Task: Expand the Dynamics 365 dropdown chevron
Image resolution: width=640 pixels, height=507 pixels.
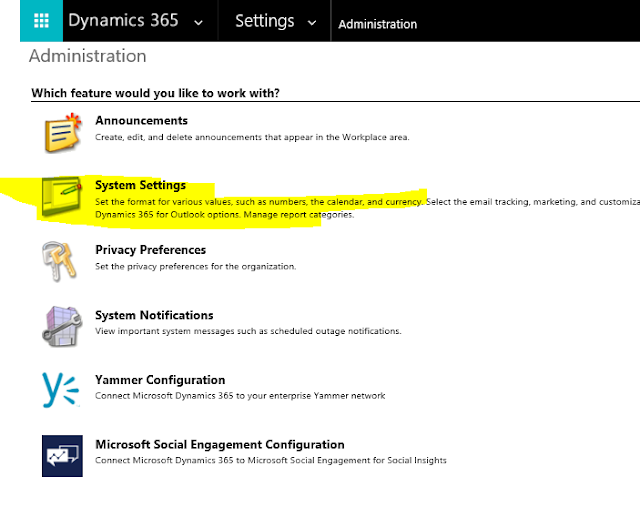Action: (198, 23)
